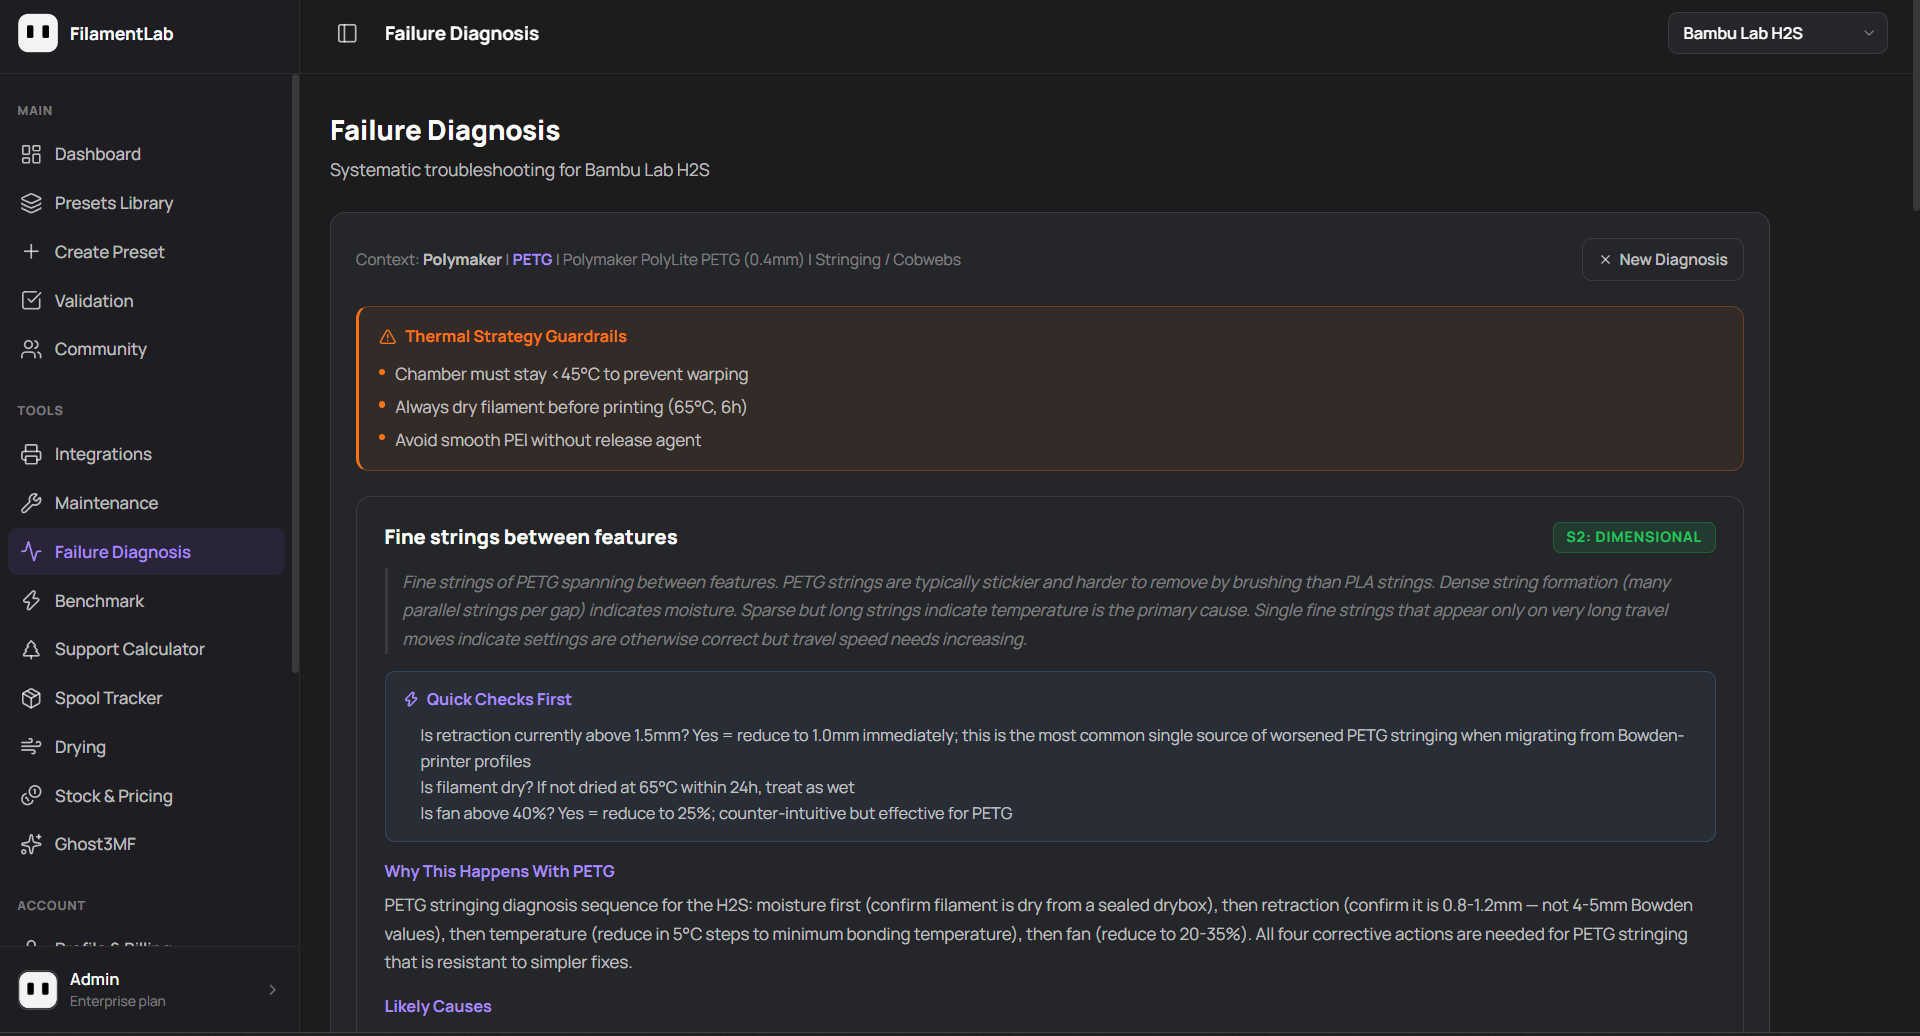Open the Bambu Lab H2S printer dropdown
The width and height of the screenshot is (1920, 1036).
[x=1777, y=33]
